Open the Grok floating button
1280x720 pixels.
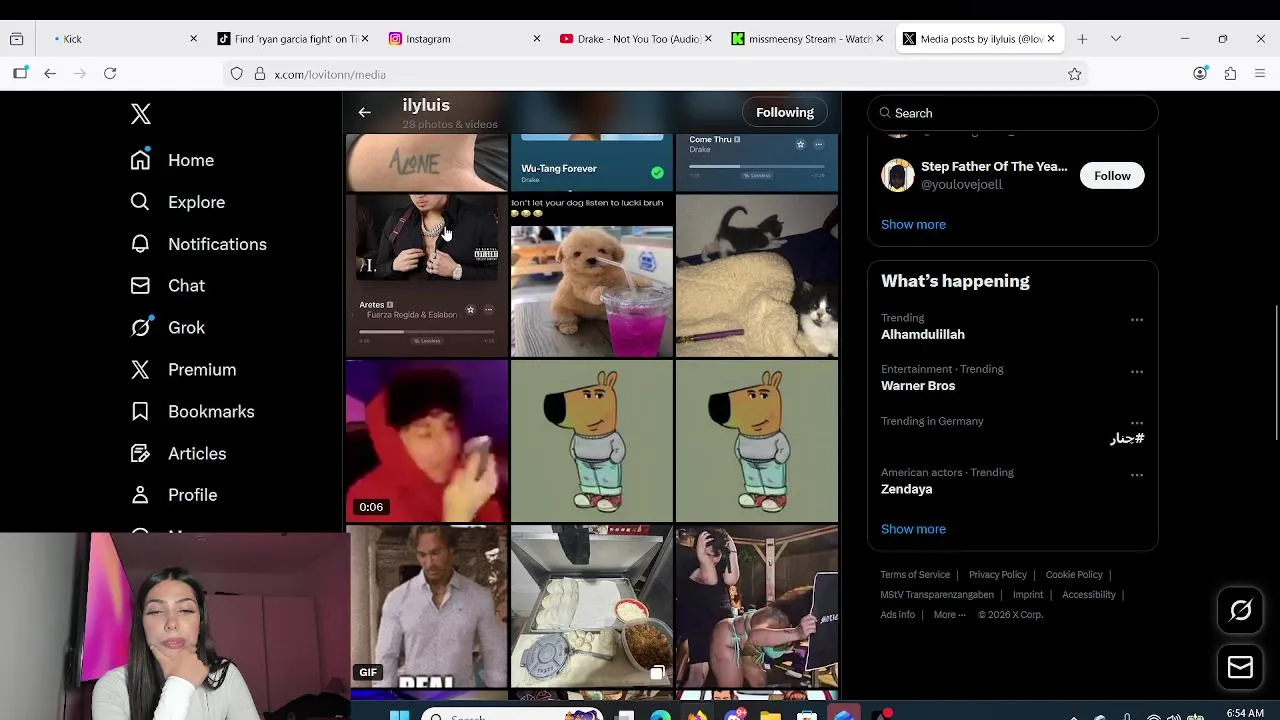coord(1240,610)
